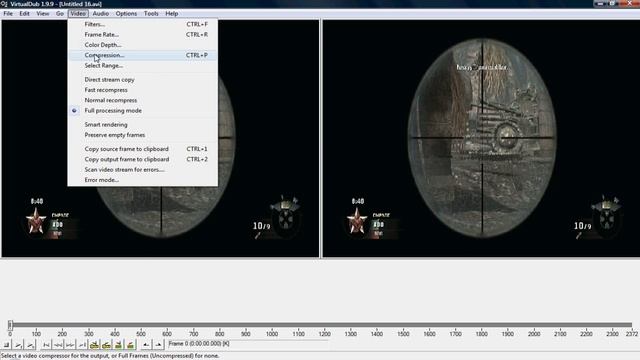Step one frame forward icon
640x360 pixels.
pyautogui.click(x=70, y=345)
